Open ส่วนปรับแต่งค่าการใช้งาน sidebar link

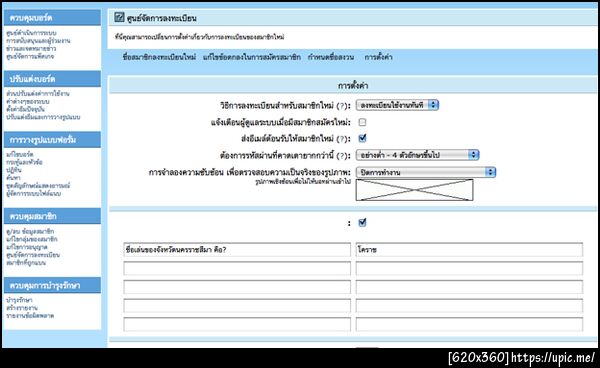[x=38, y=94]
